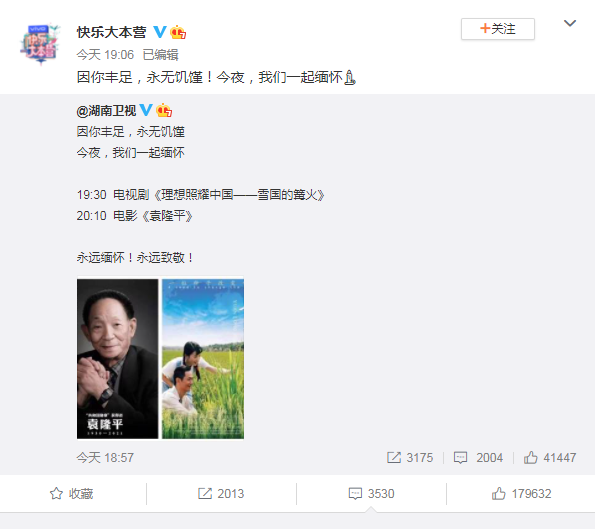Open the 快乐大本营 profile avatar
Viewport: 595px width, 529px height.
click(x=40, y=44)
